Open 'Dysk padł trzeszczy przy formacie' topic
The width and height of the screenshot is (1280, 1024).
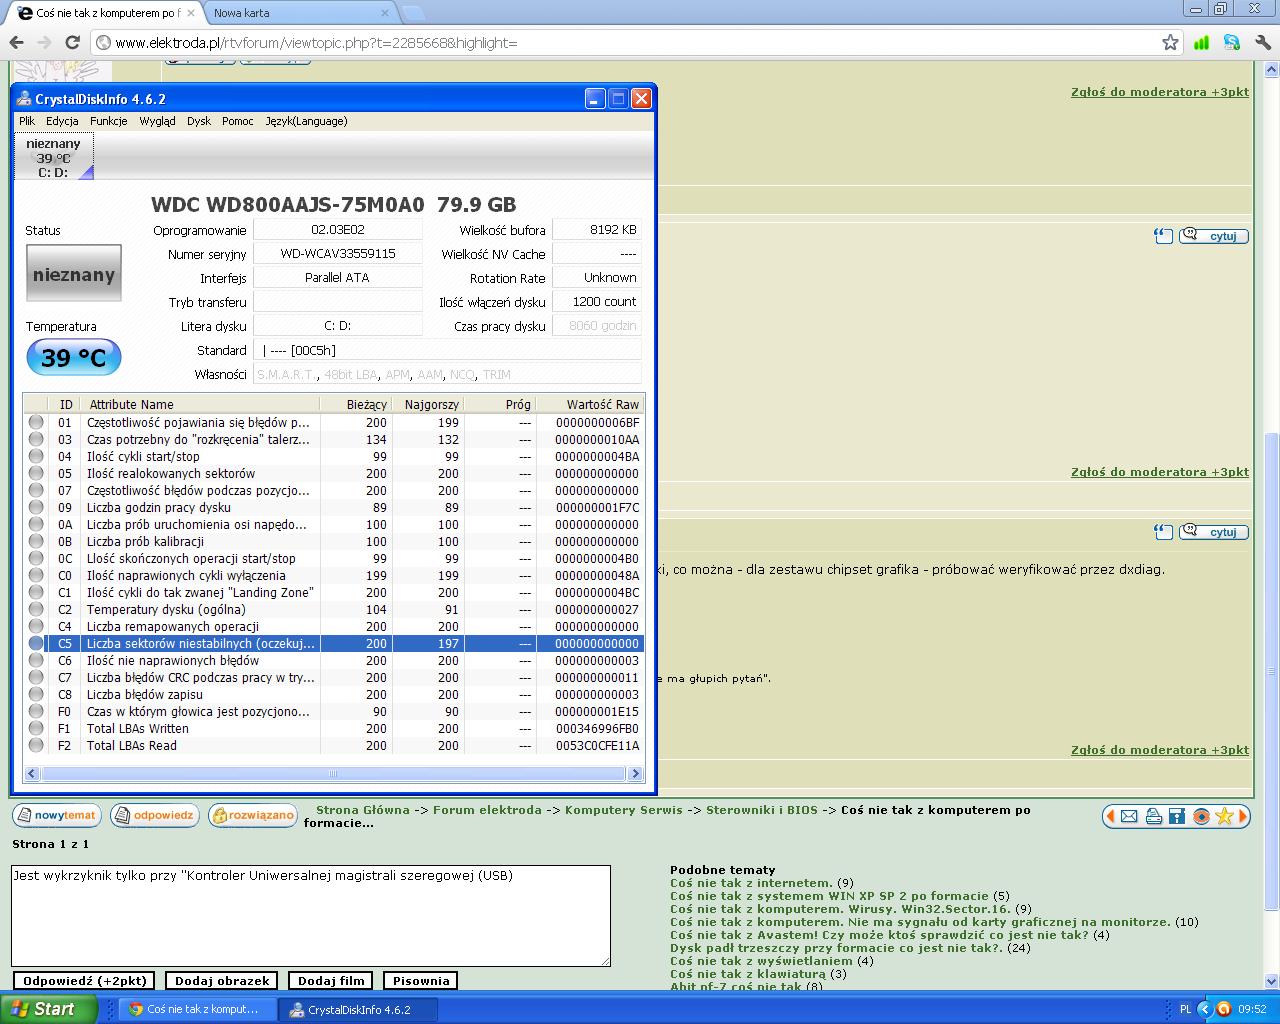[x=836, y=948]
